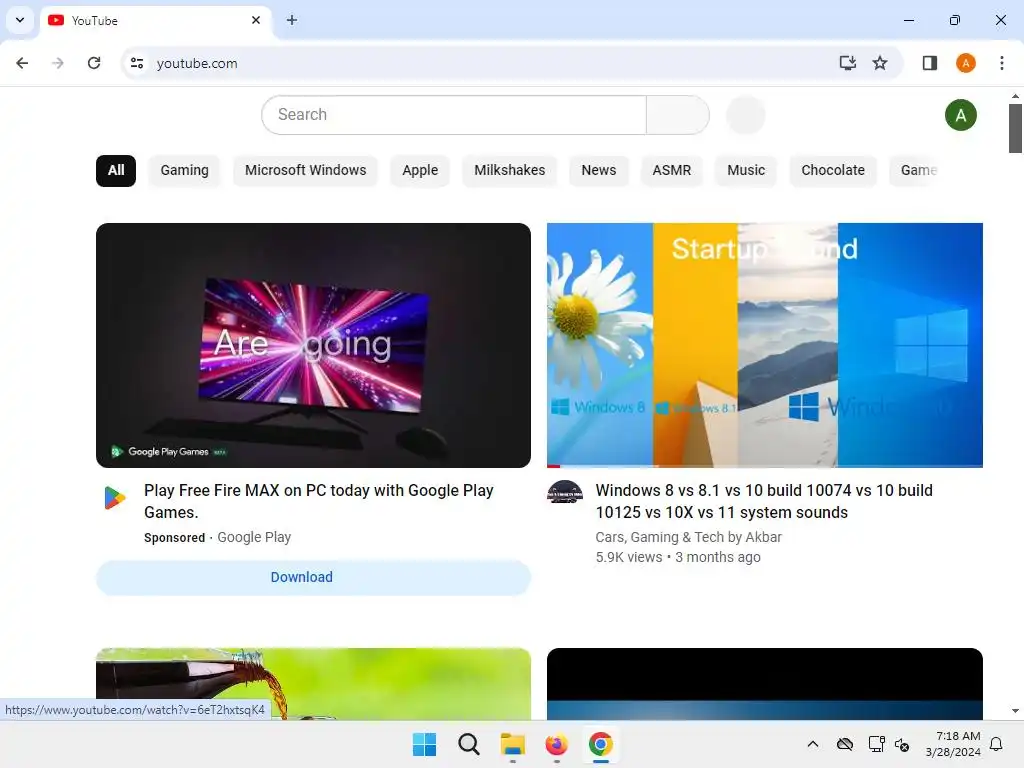Open the green YouTube account avatar

click(x=961, y=116)
